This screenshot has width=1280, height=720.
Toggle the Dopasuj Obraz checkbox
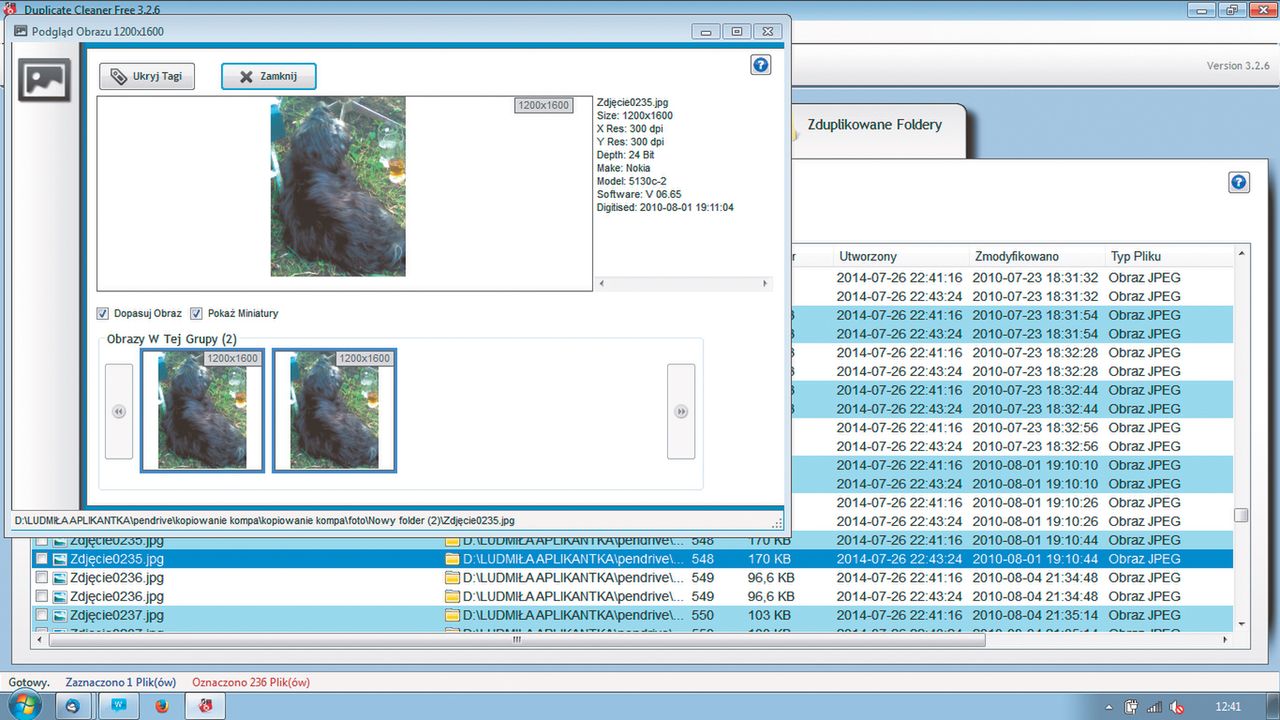pyautogui.click(x=103, y=313)
